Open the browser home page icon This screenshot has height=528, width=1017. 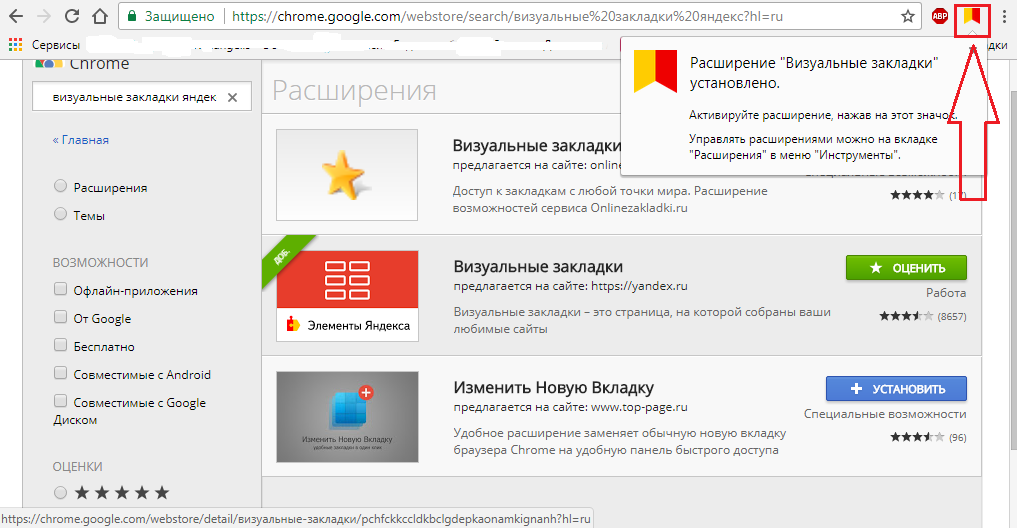coord(99,16)
